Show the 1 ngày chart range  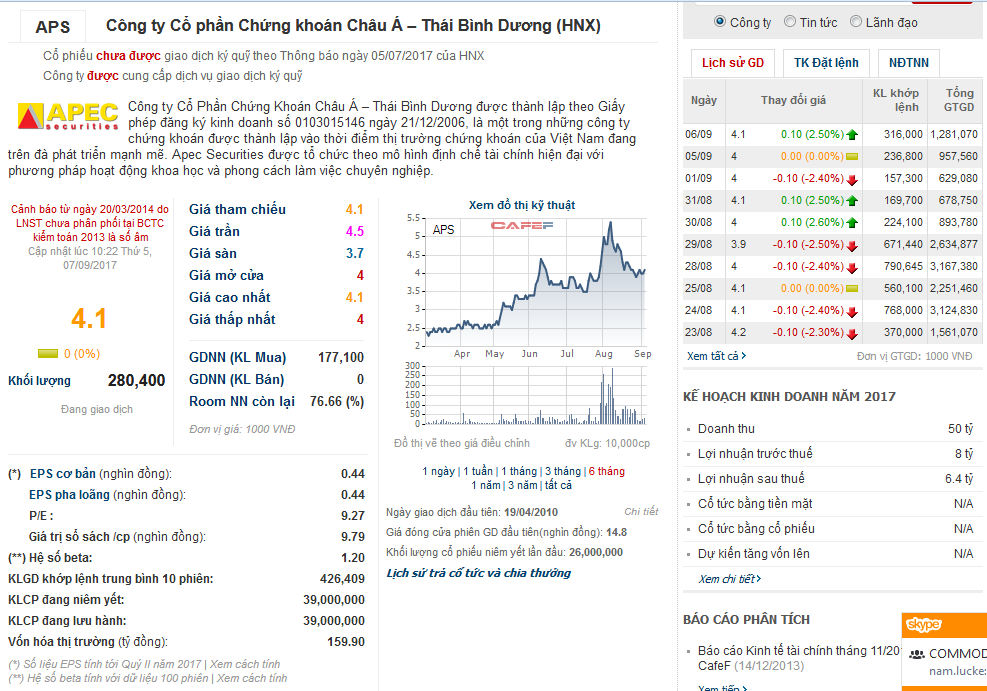coord(438,471)
